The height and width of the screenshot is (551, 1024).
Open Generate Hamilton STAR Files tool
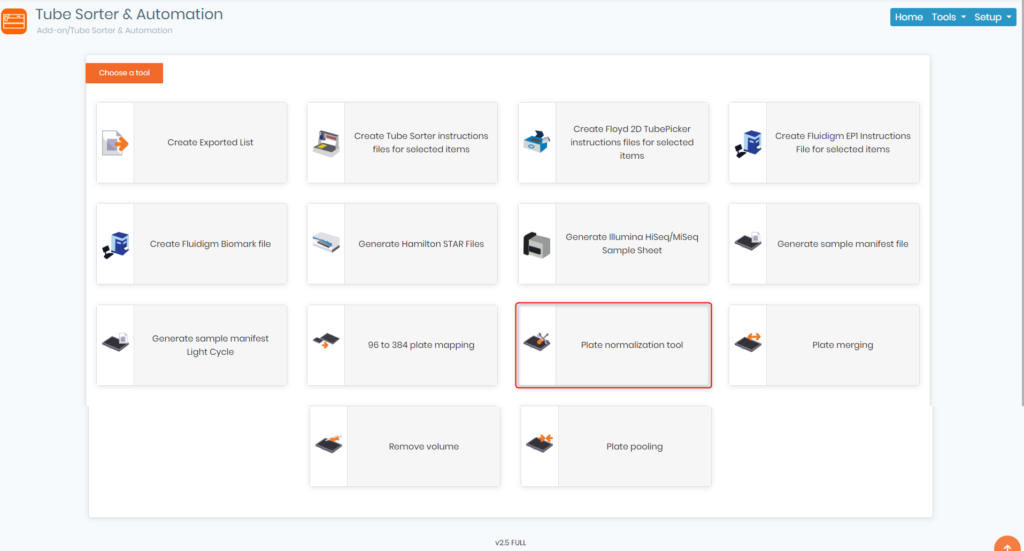[402, 244]
